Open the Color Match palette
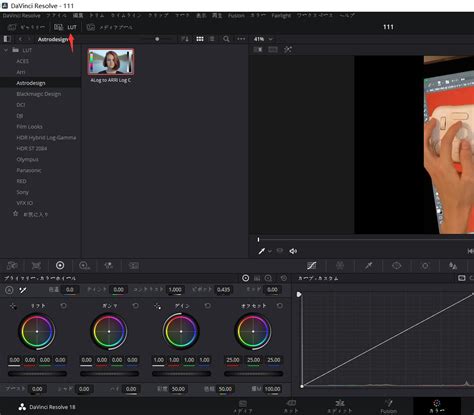The height and width of the screenshot is (415, 474). pos(36,265)
